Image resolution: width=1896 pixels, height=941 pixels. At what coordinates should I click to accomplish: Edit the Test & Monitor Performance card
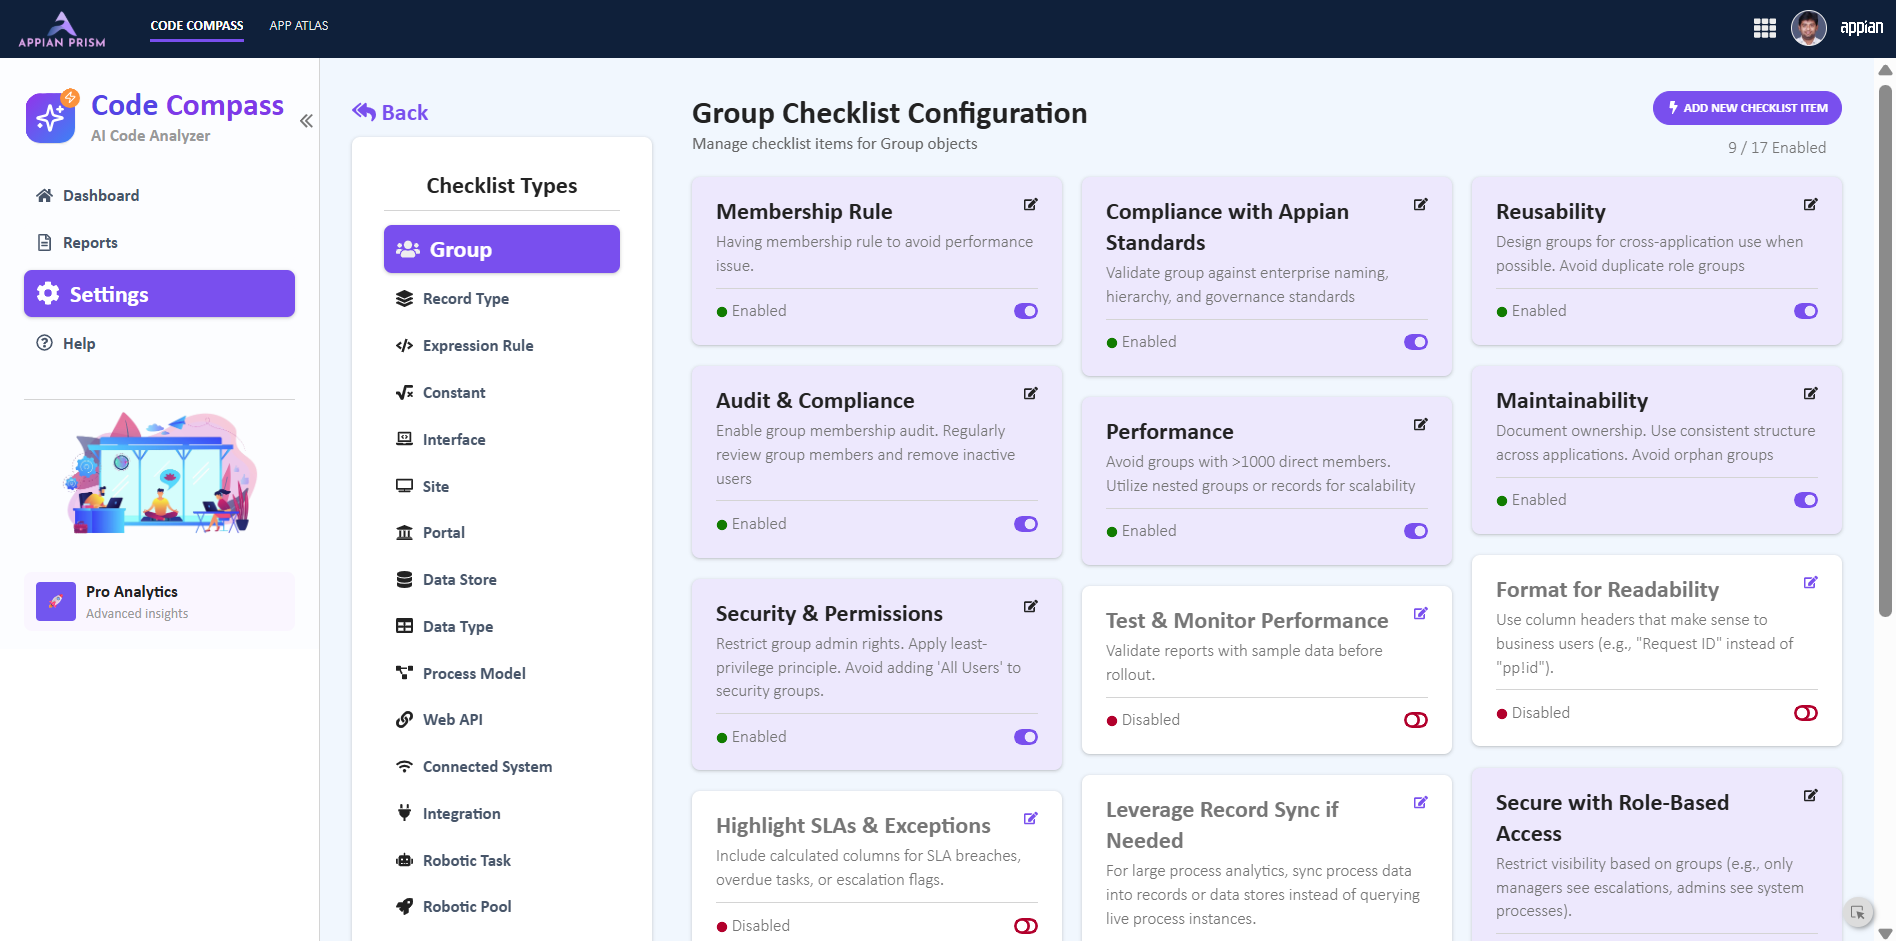point(1420,614)
